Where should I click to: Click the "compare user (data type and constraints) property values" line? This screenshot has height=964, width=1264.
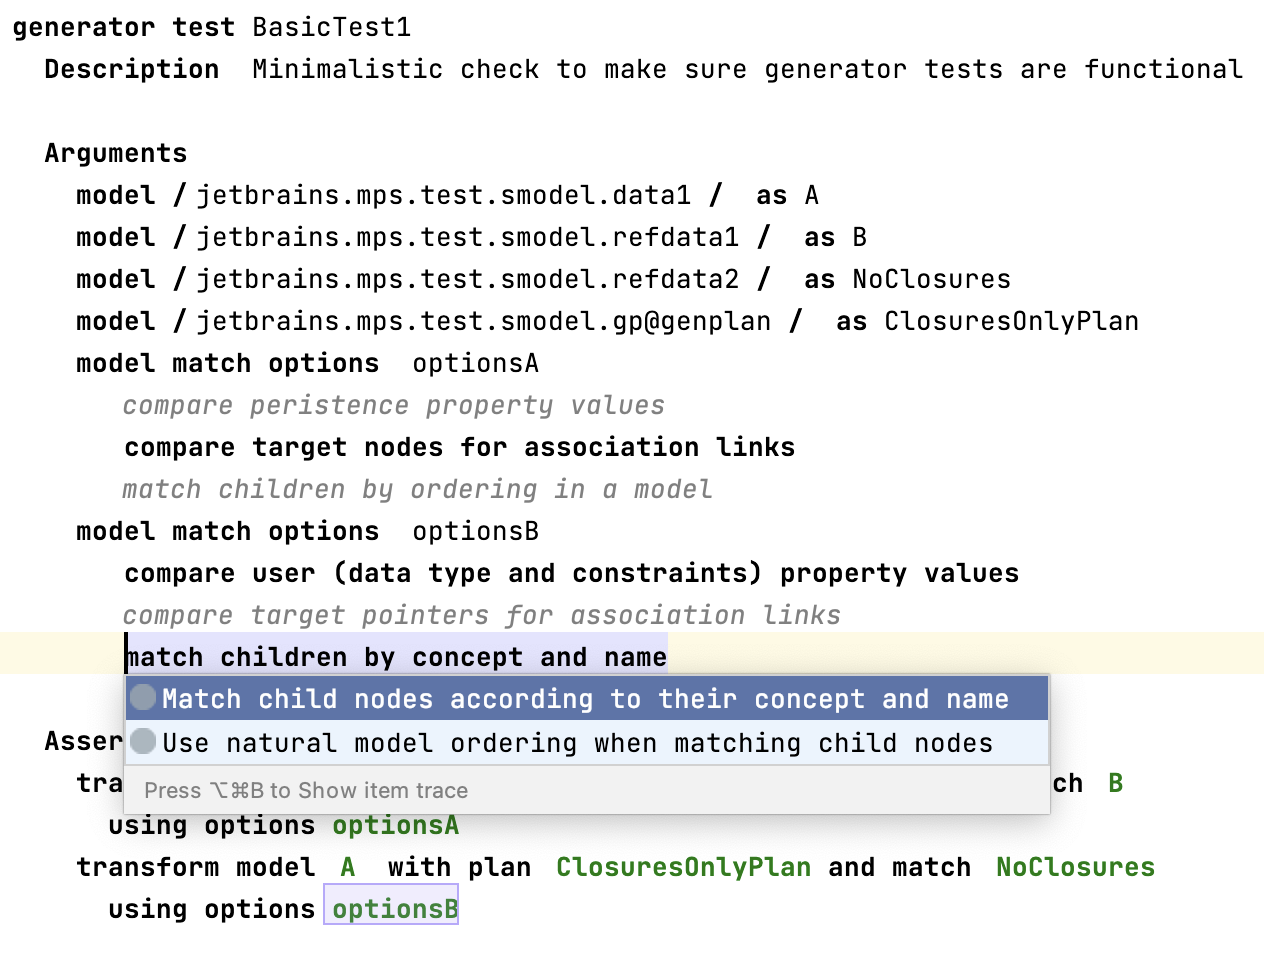[x=571, y=573]
